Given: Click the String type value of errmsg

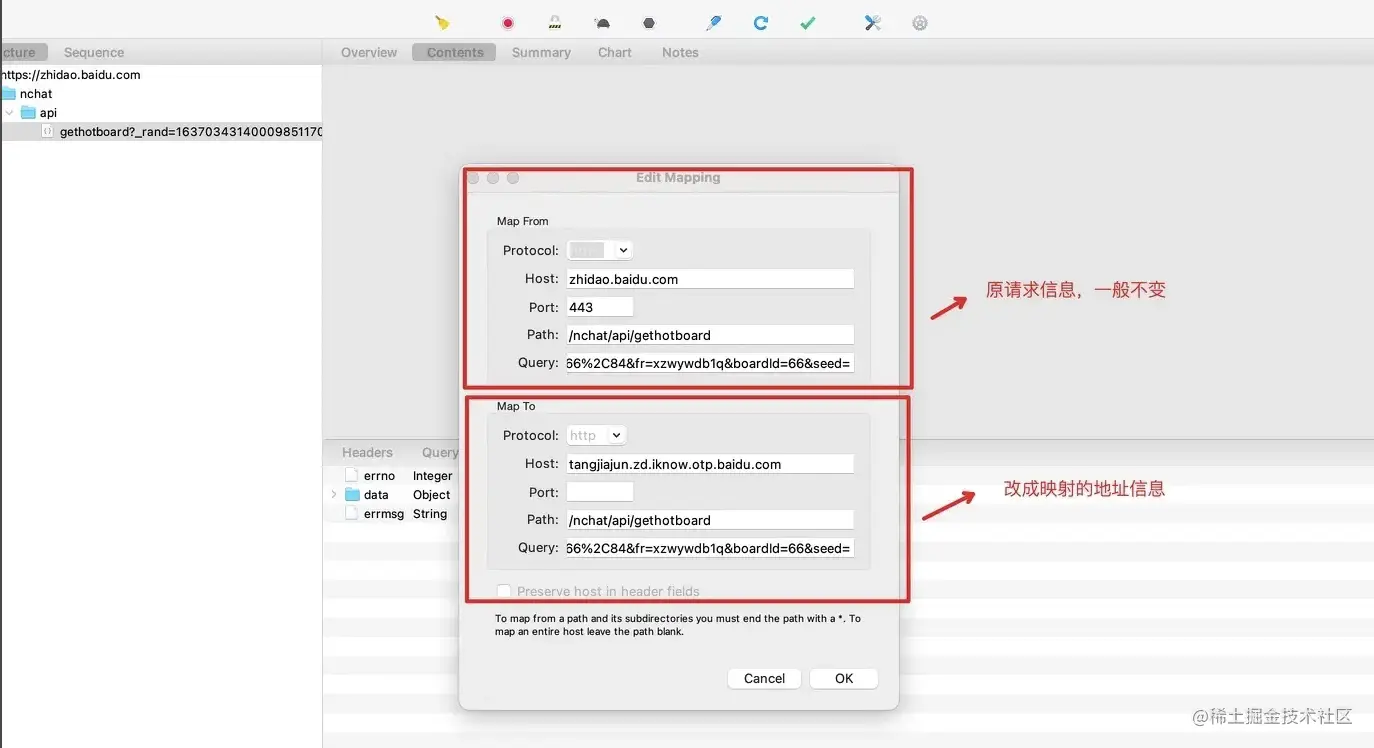Looking at the screenshot, I should pyautogui.click(x=430, y=514).
